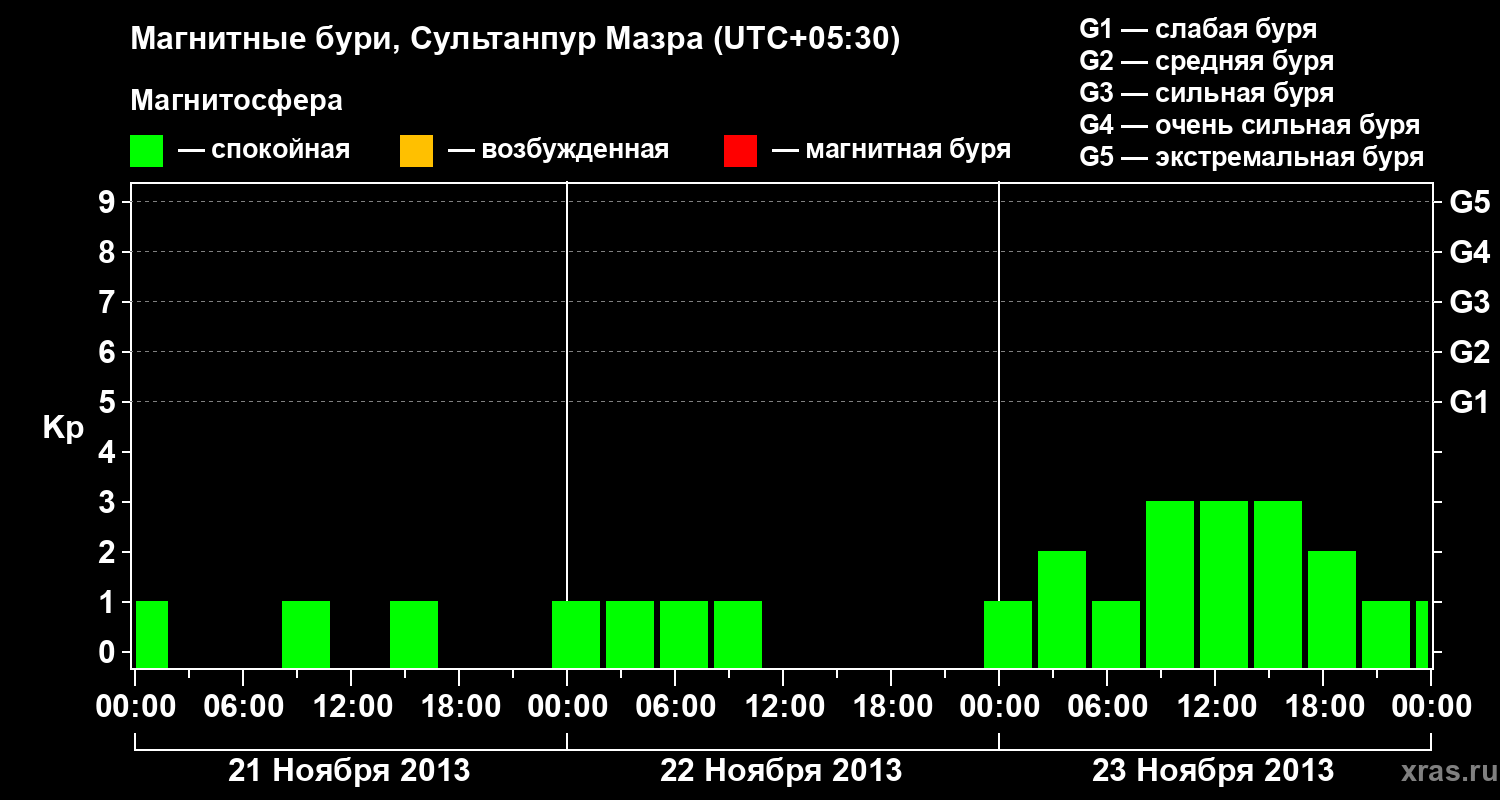Click 'G4 — очень сильная буря' legend line

pyautogui.click(x=1250, y=125)
